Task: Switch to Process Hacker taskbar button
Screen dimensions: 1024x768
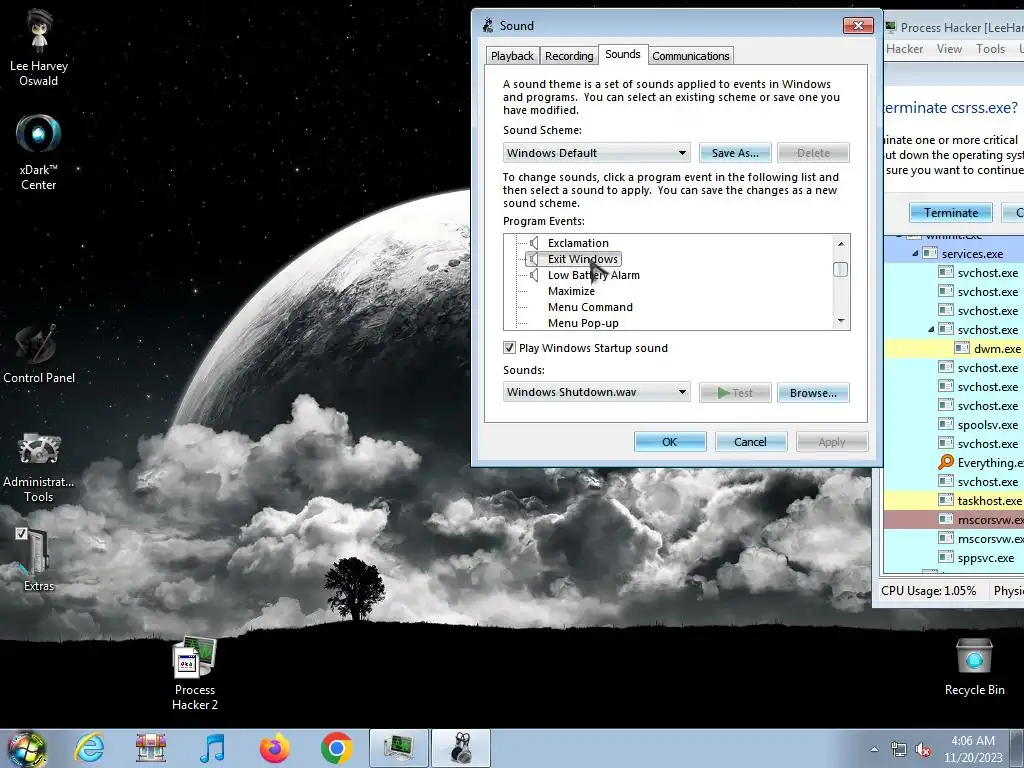Action: click(x=398, y=748)
